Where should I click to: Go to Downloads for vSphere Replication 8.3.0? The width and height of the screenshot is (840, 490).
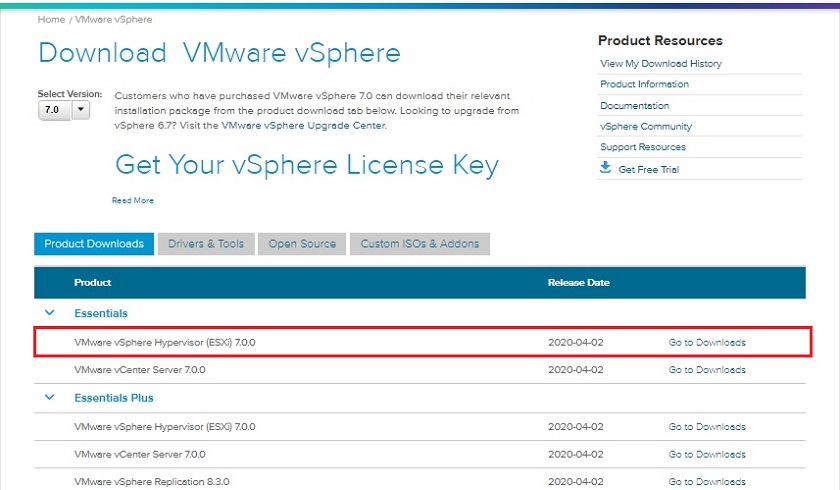click(x=707, y=481)
